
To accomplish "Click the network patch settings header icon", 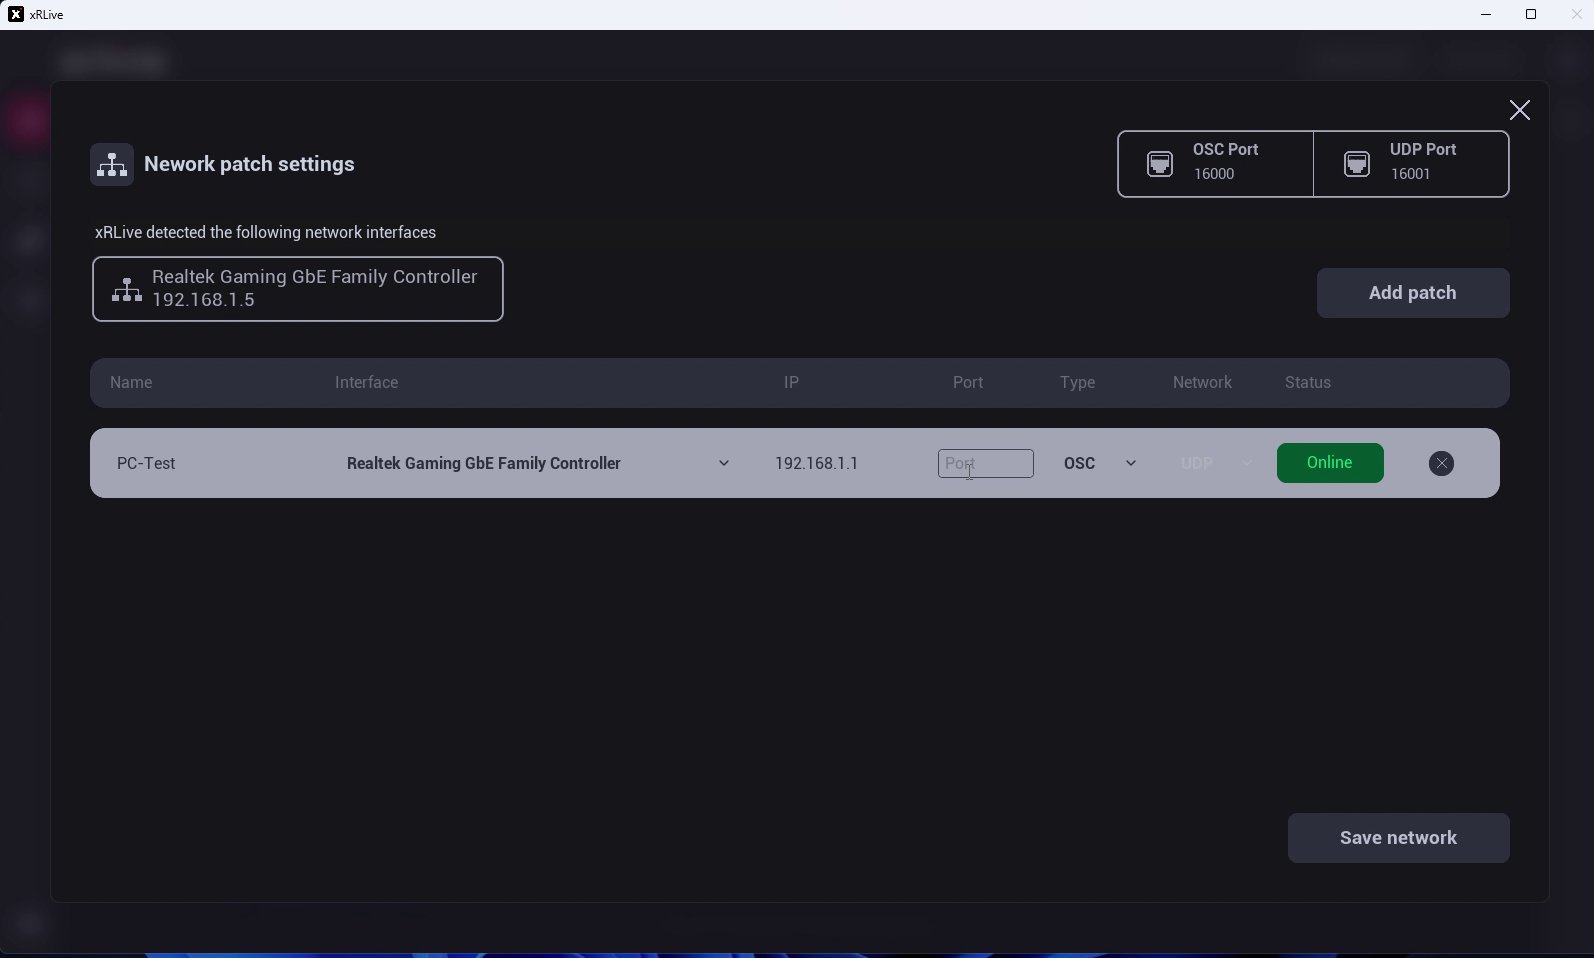I will 112,164.
